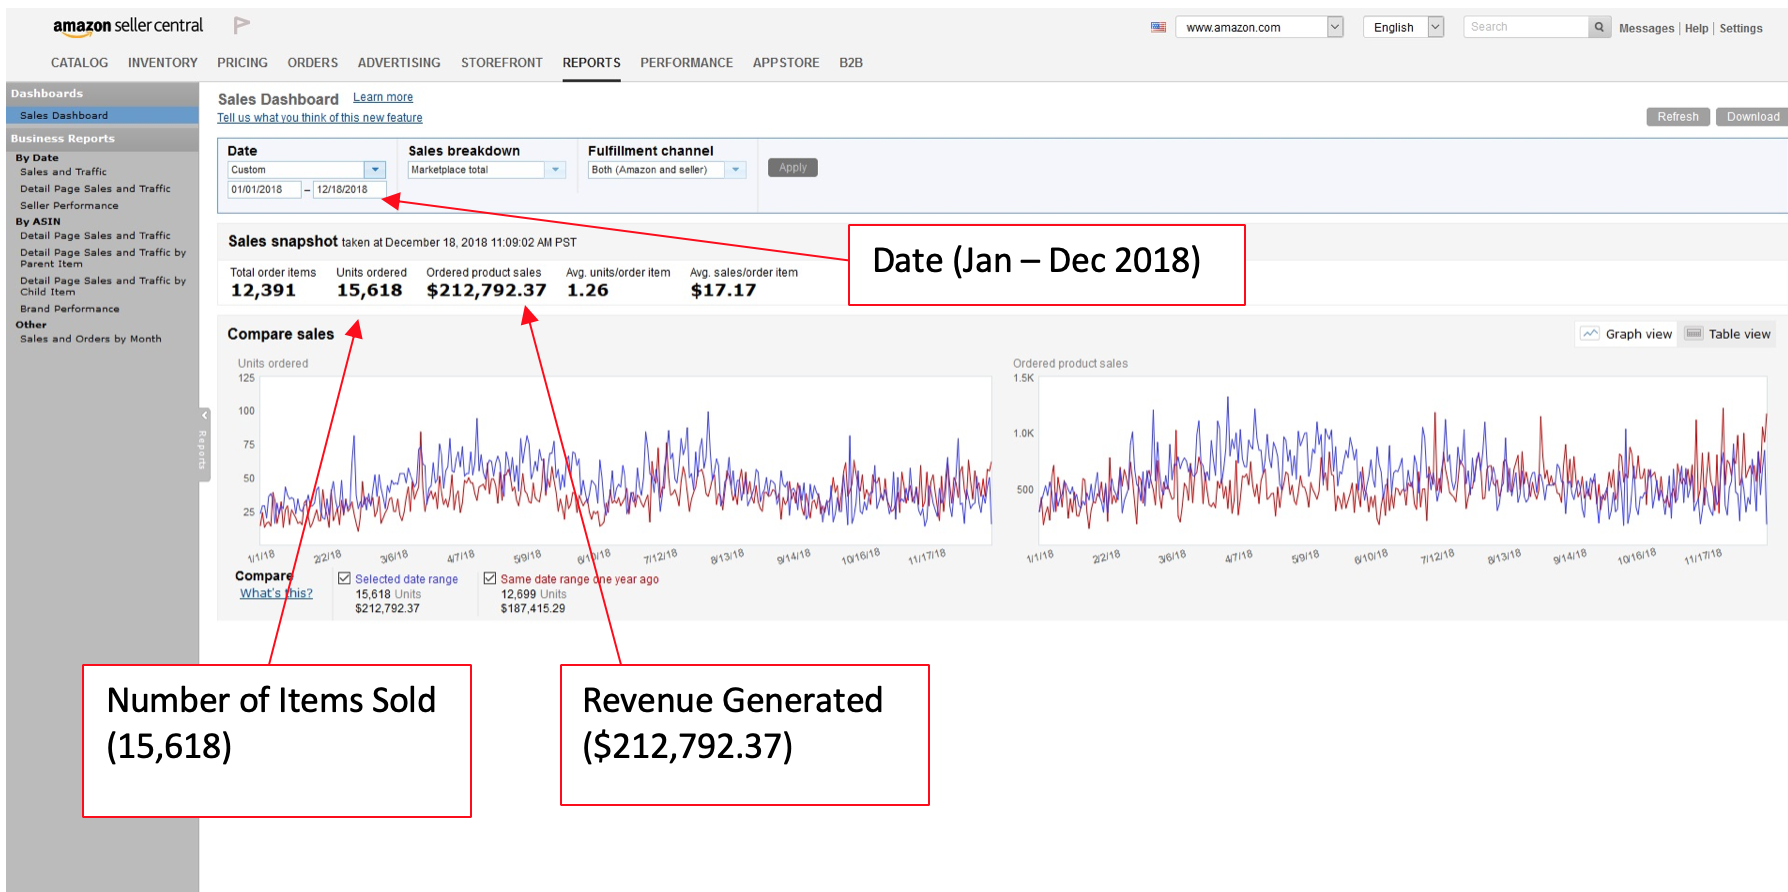Open Tell us what you think link
This screenshot has height=892, width=1788.
click(320, 118)
